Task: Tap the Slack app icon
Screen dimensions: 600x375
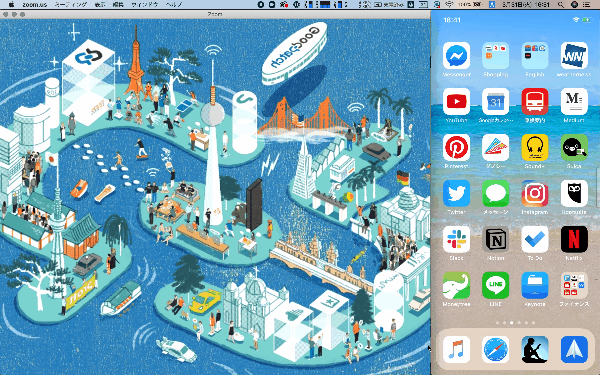Action: [x=457, y=239]
